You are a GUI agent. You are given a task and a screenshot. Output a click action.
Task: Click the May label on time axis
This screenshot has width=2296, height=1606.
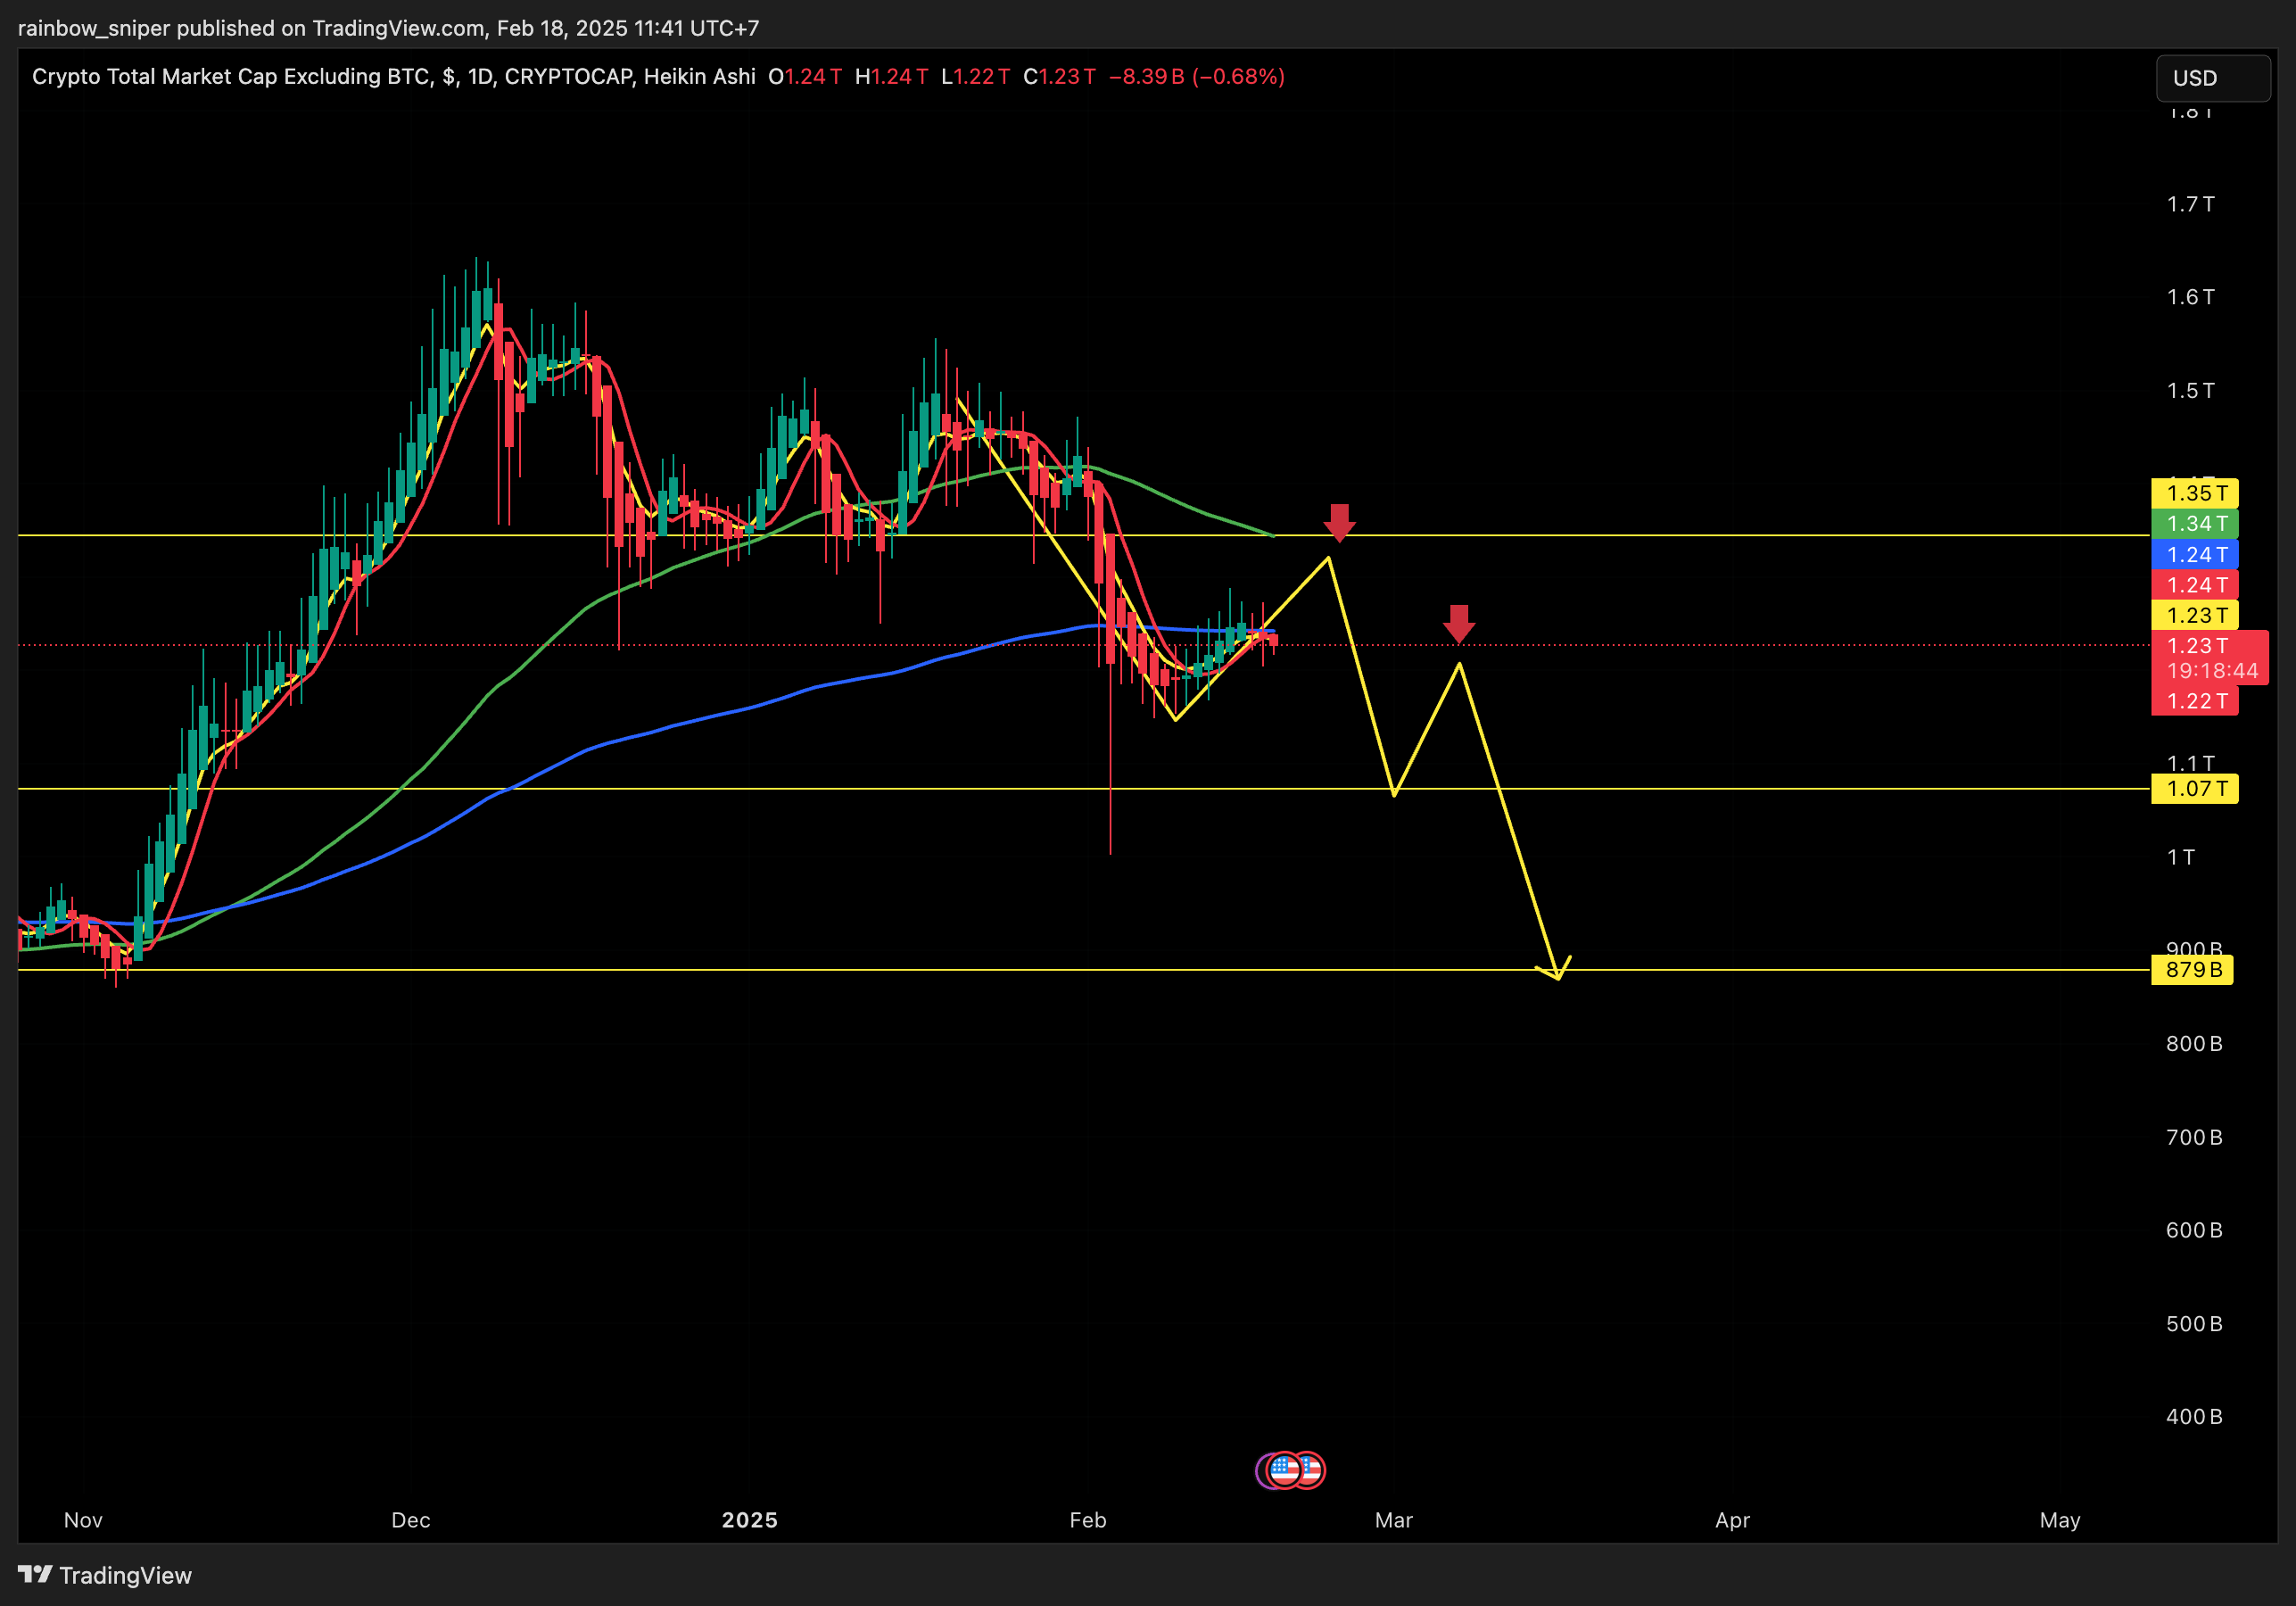click(2060, 1520)
